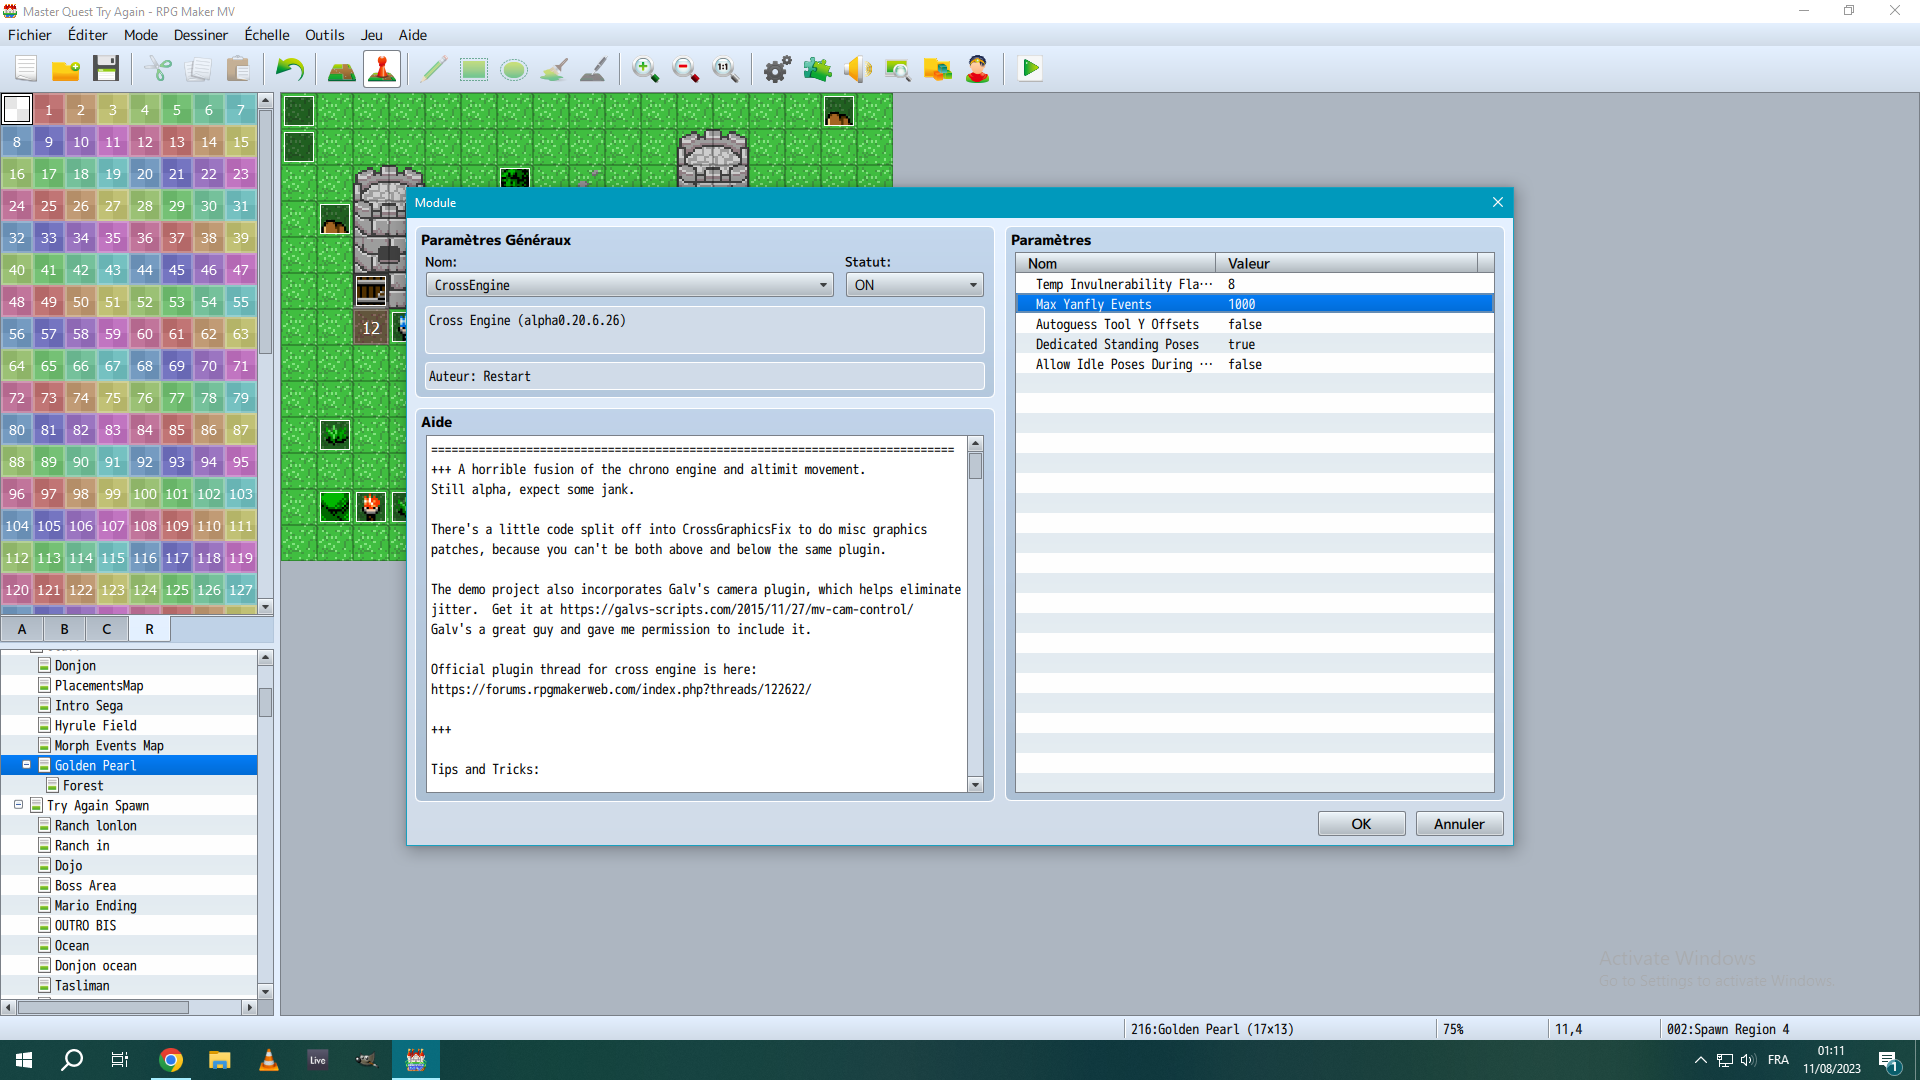This screenshot has height=1080, width=1920.
Task: Open the Dessiner menu
Action: coord(201,35)
